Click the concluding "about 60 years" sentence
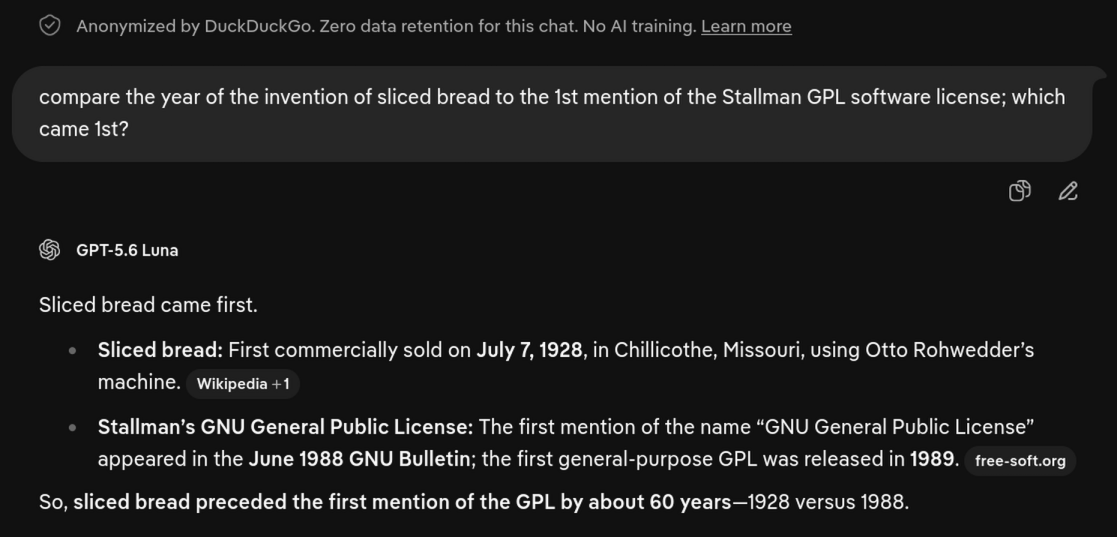1117x537 pixels. click(x=474, y=502)
